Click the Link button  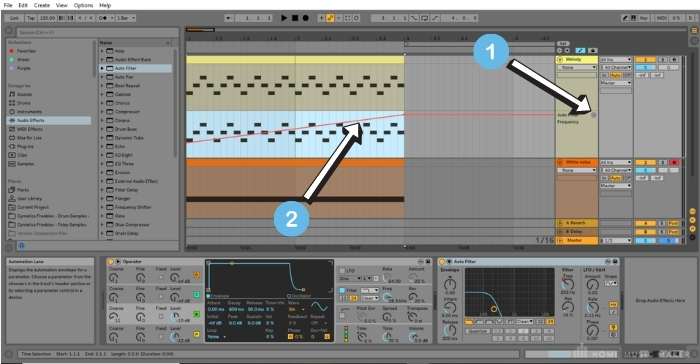(14, 18)
